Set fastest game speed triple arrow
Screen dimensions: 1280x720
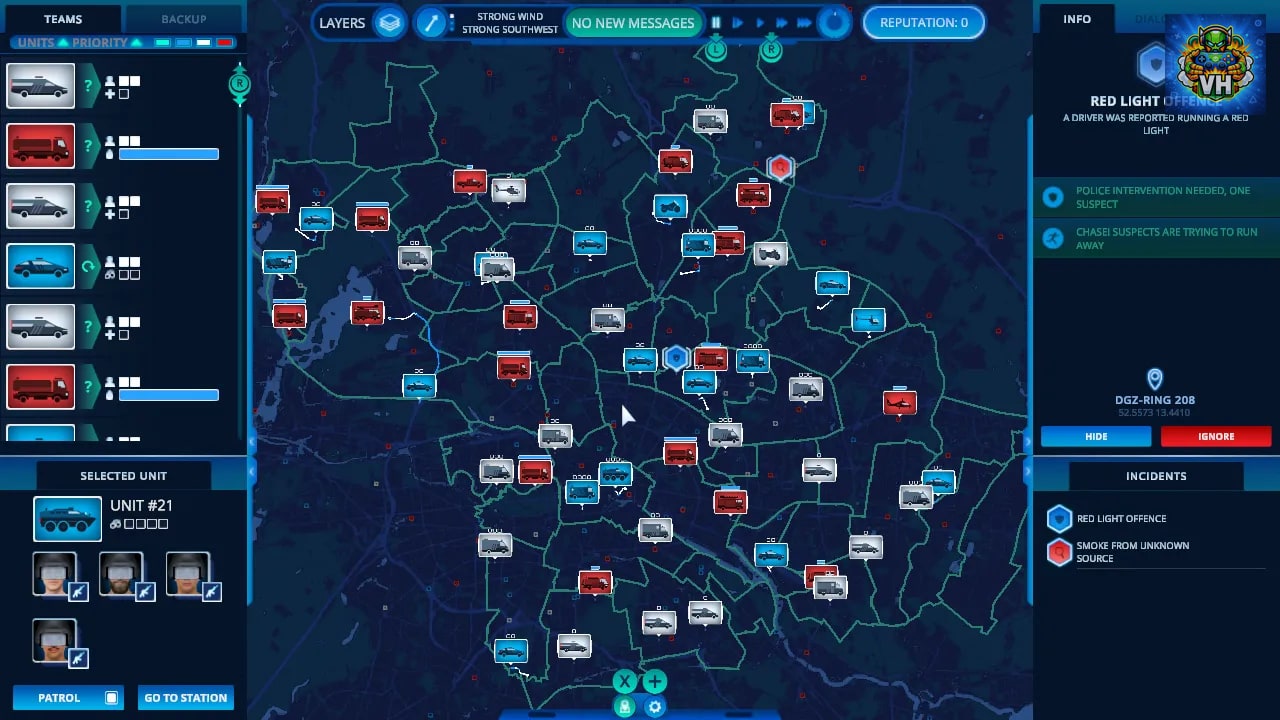pos(804,23)
